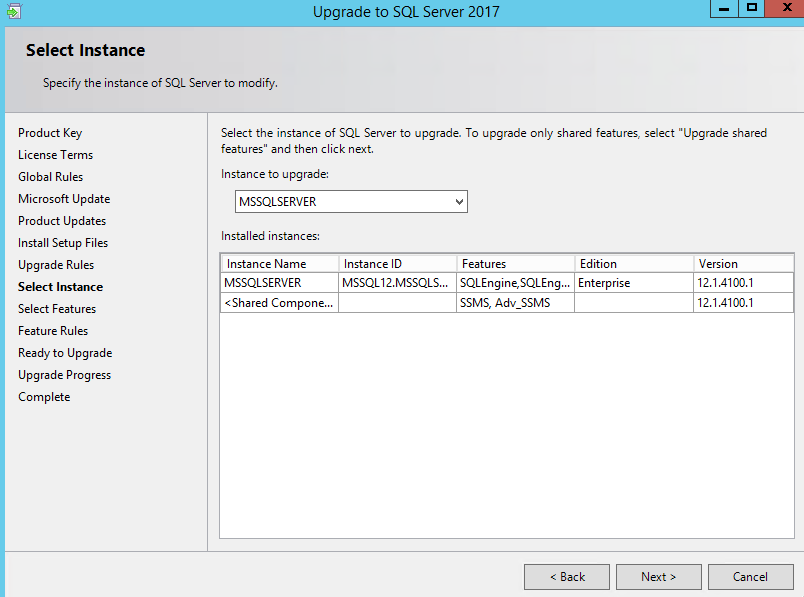Open the Complete step
Image resolution: width=804 pixels, height=597 pixels.
[44, 397]
